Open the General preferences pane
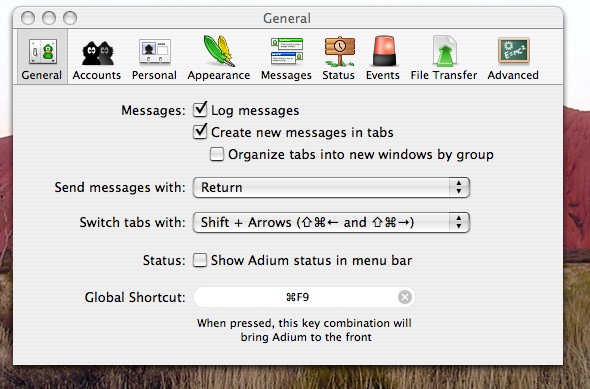The image size is (590, 389). pos(42,57)
